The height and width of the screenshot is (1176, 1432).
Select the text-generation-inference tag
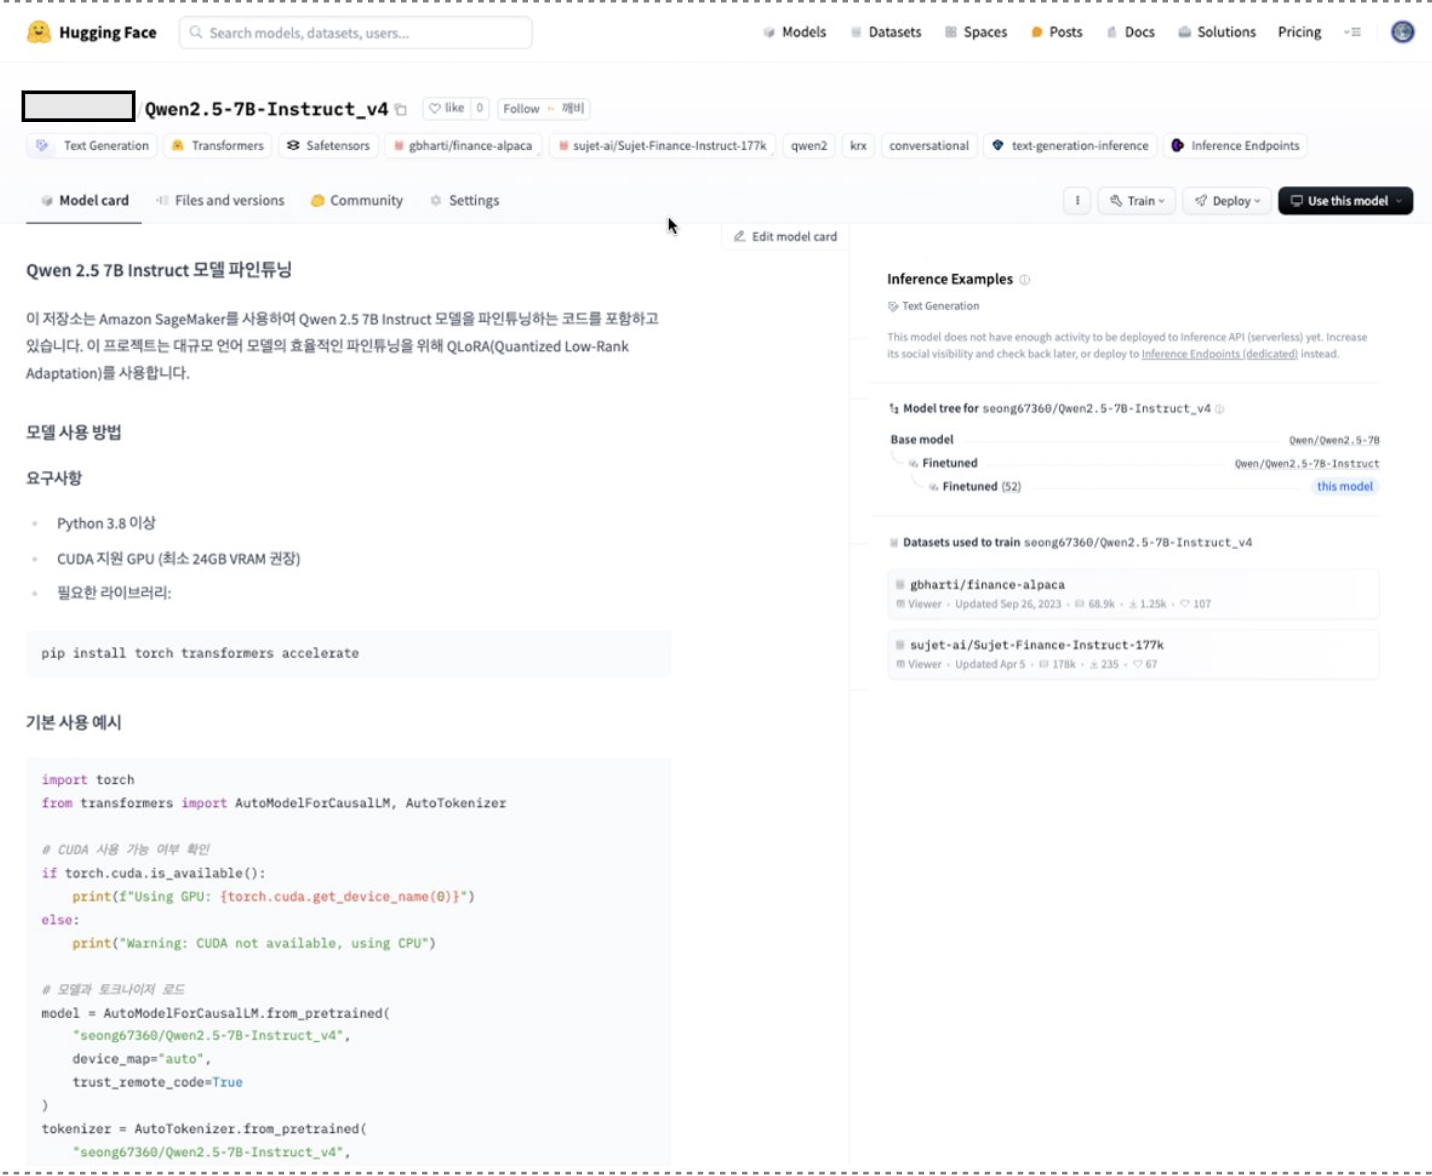[x=1070, y=146]
